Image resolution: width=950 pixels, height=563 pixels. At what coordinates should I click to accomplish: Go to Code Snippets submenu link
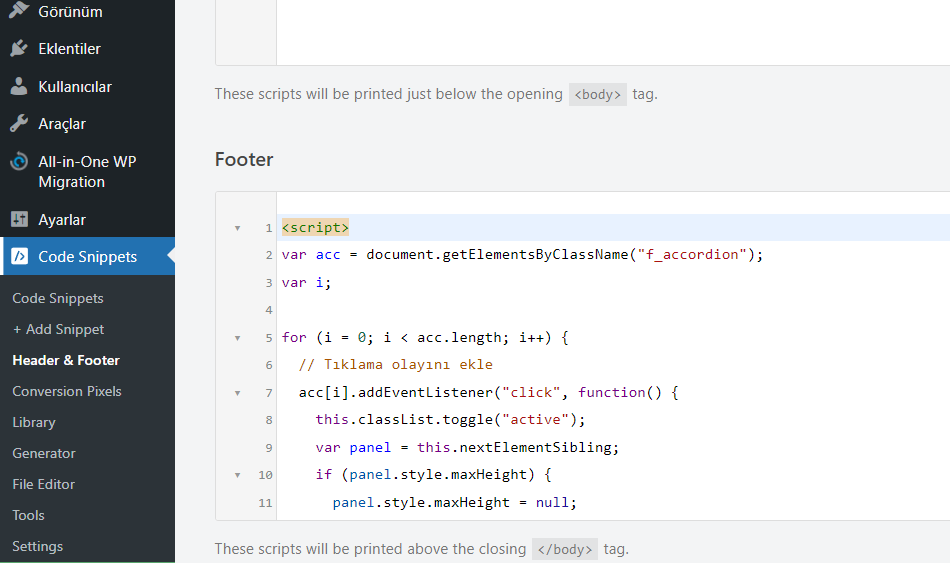pyautogui.click(x=58, y=298)
